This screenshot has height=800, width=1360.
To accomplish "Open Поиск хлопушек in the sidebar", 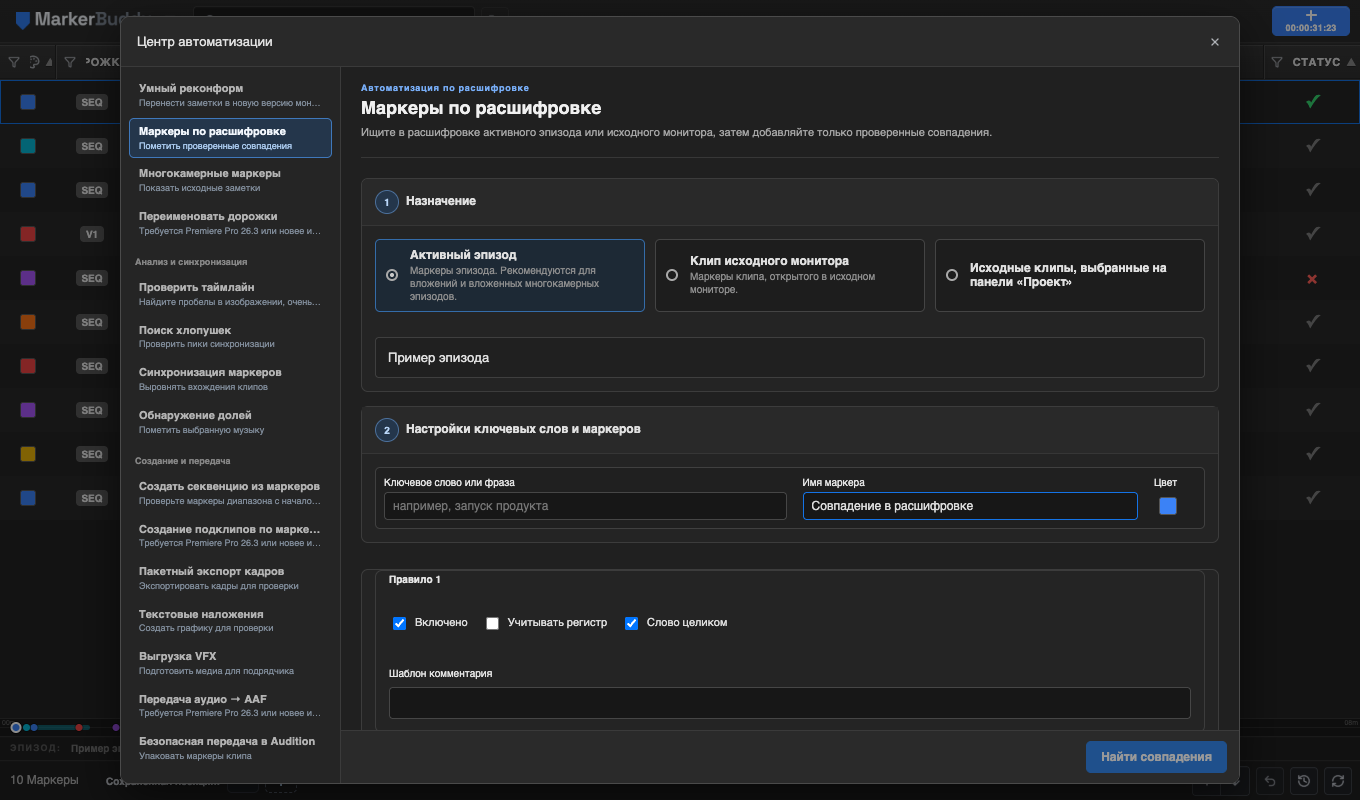I will coord(230,337).
